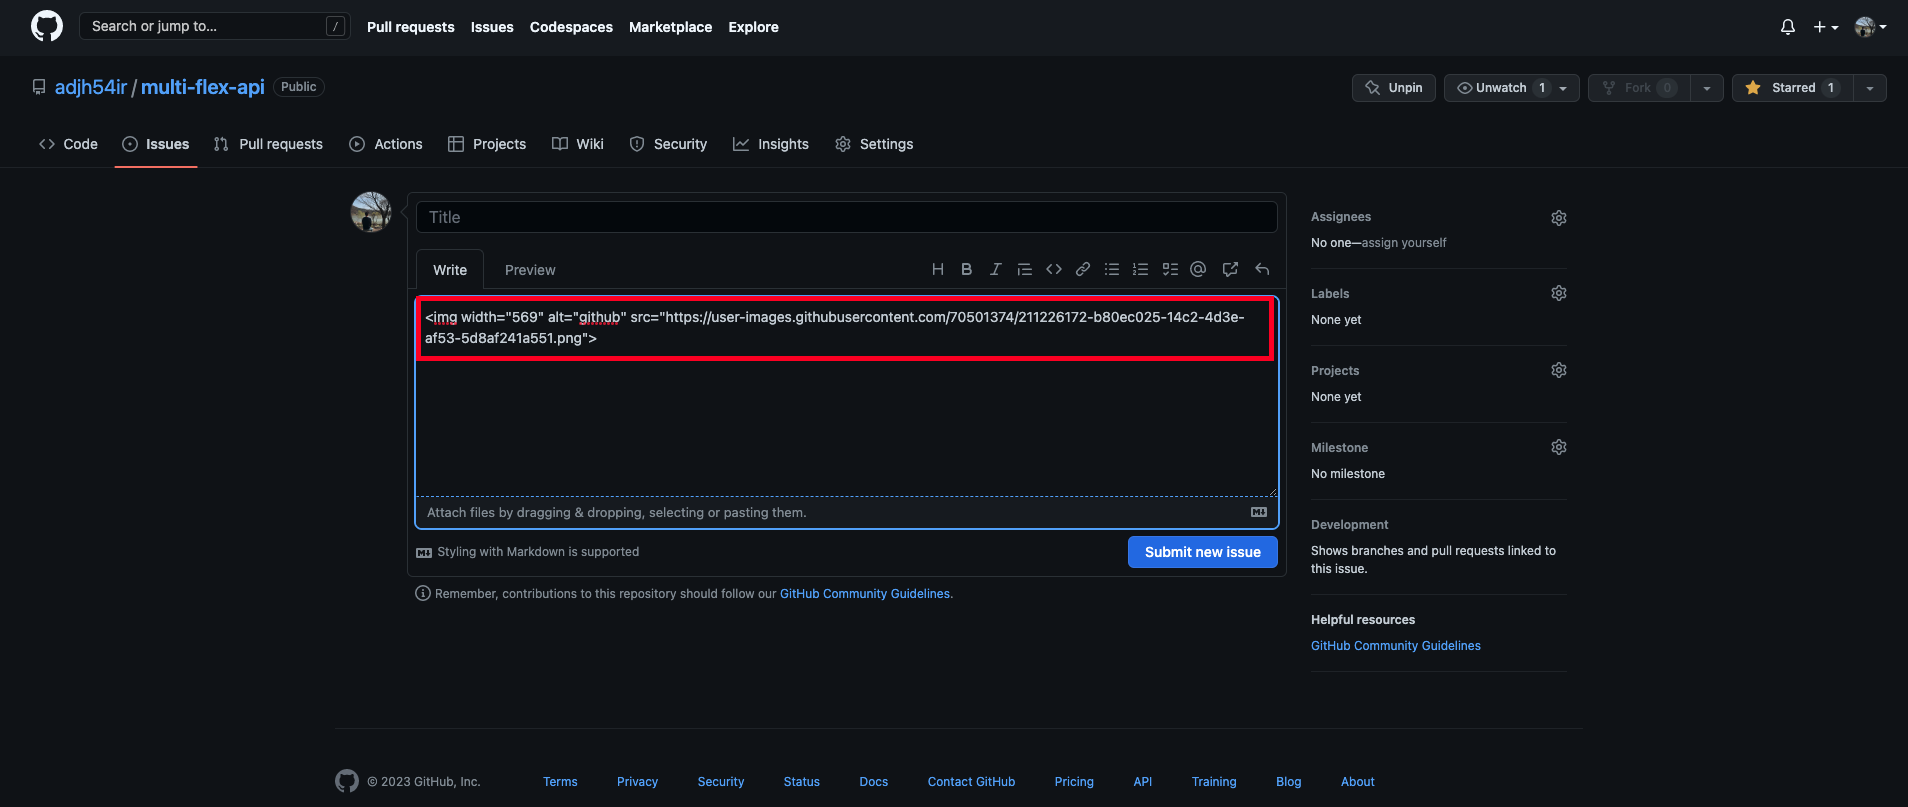Open Codespaces in top nav
Image resolution: width=1908 pixels, height=807 pixels.
click(571, 27)
